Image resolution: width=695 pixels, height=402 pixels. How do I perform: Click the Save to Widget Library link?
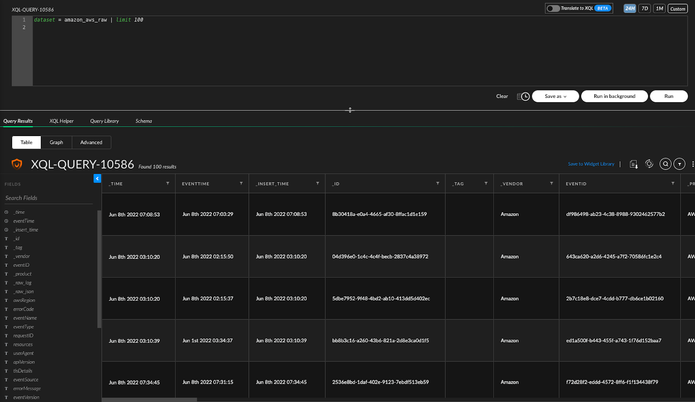coord(589,163)
